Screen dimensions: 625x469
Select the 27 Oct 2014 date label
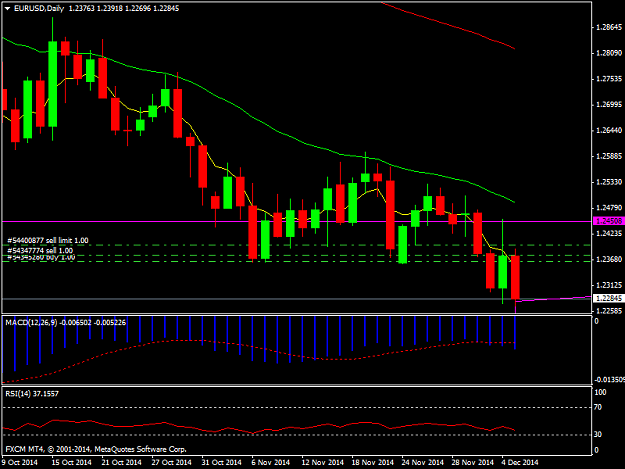point(171,462)
